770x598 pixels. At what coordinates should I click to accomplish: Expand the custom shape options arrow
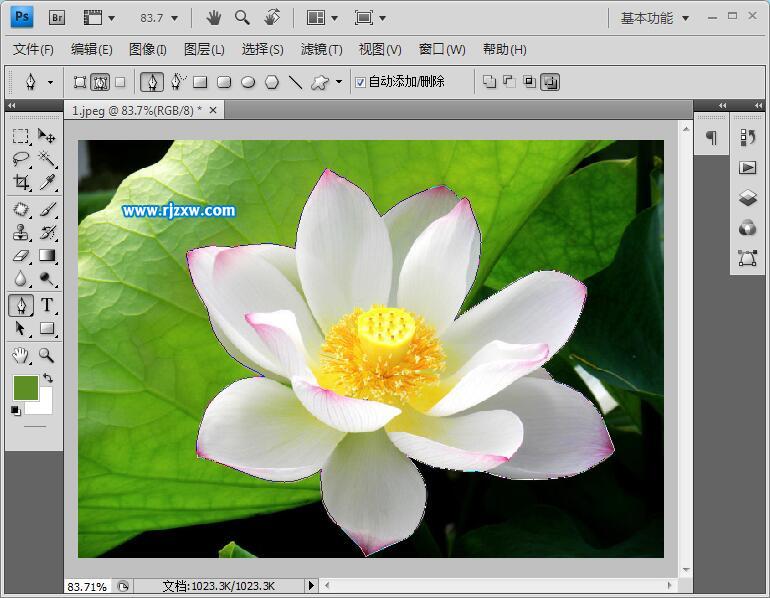click(x=339, y=82)
